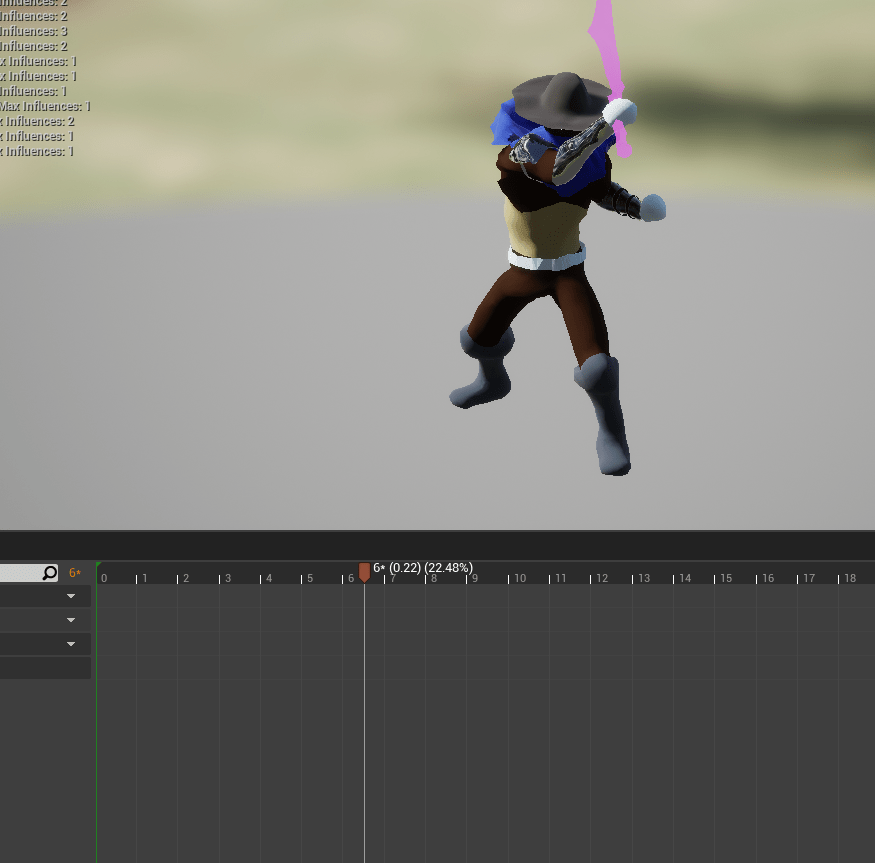This screenshot has height=863, width=875.
Task: Click the empty fourth track row header
Action: [45, 668]
